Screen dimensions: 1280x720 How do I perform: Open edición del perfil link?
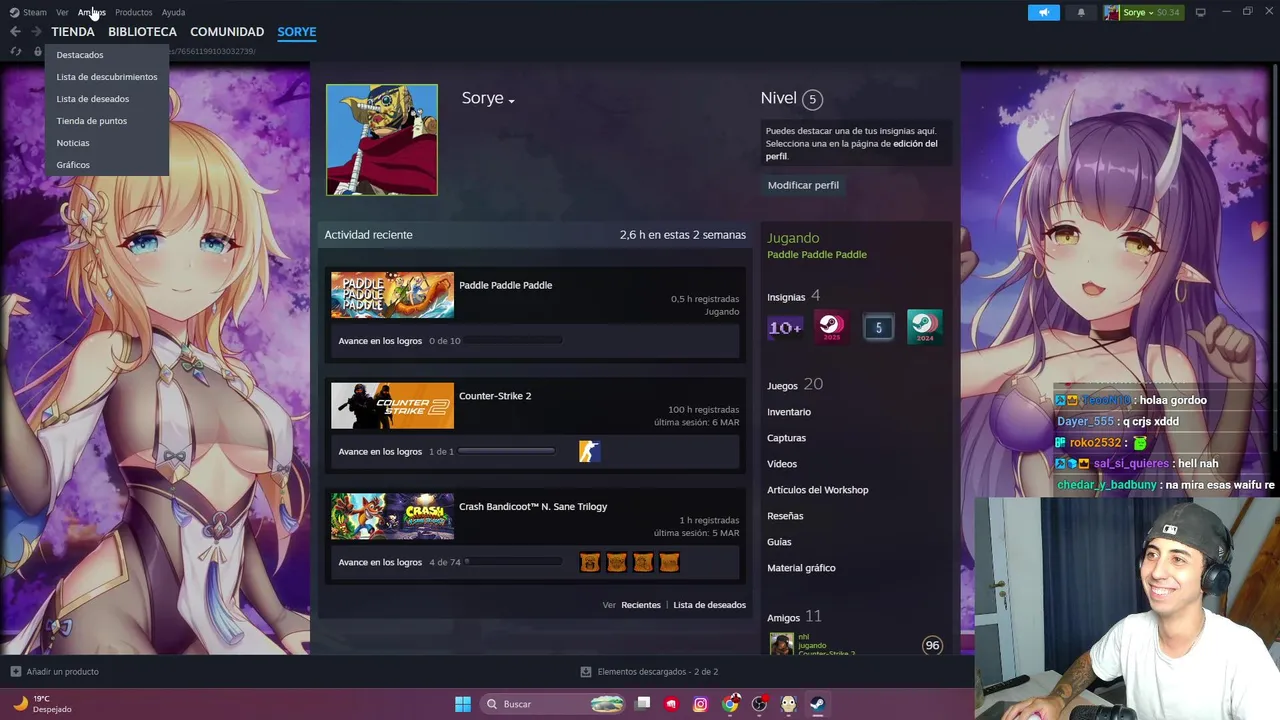[x=852, y=150]
